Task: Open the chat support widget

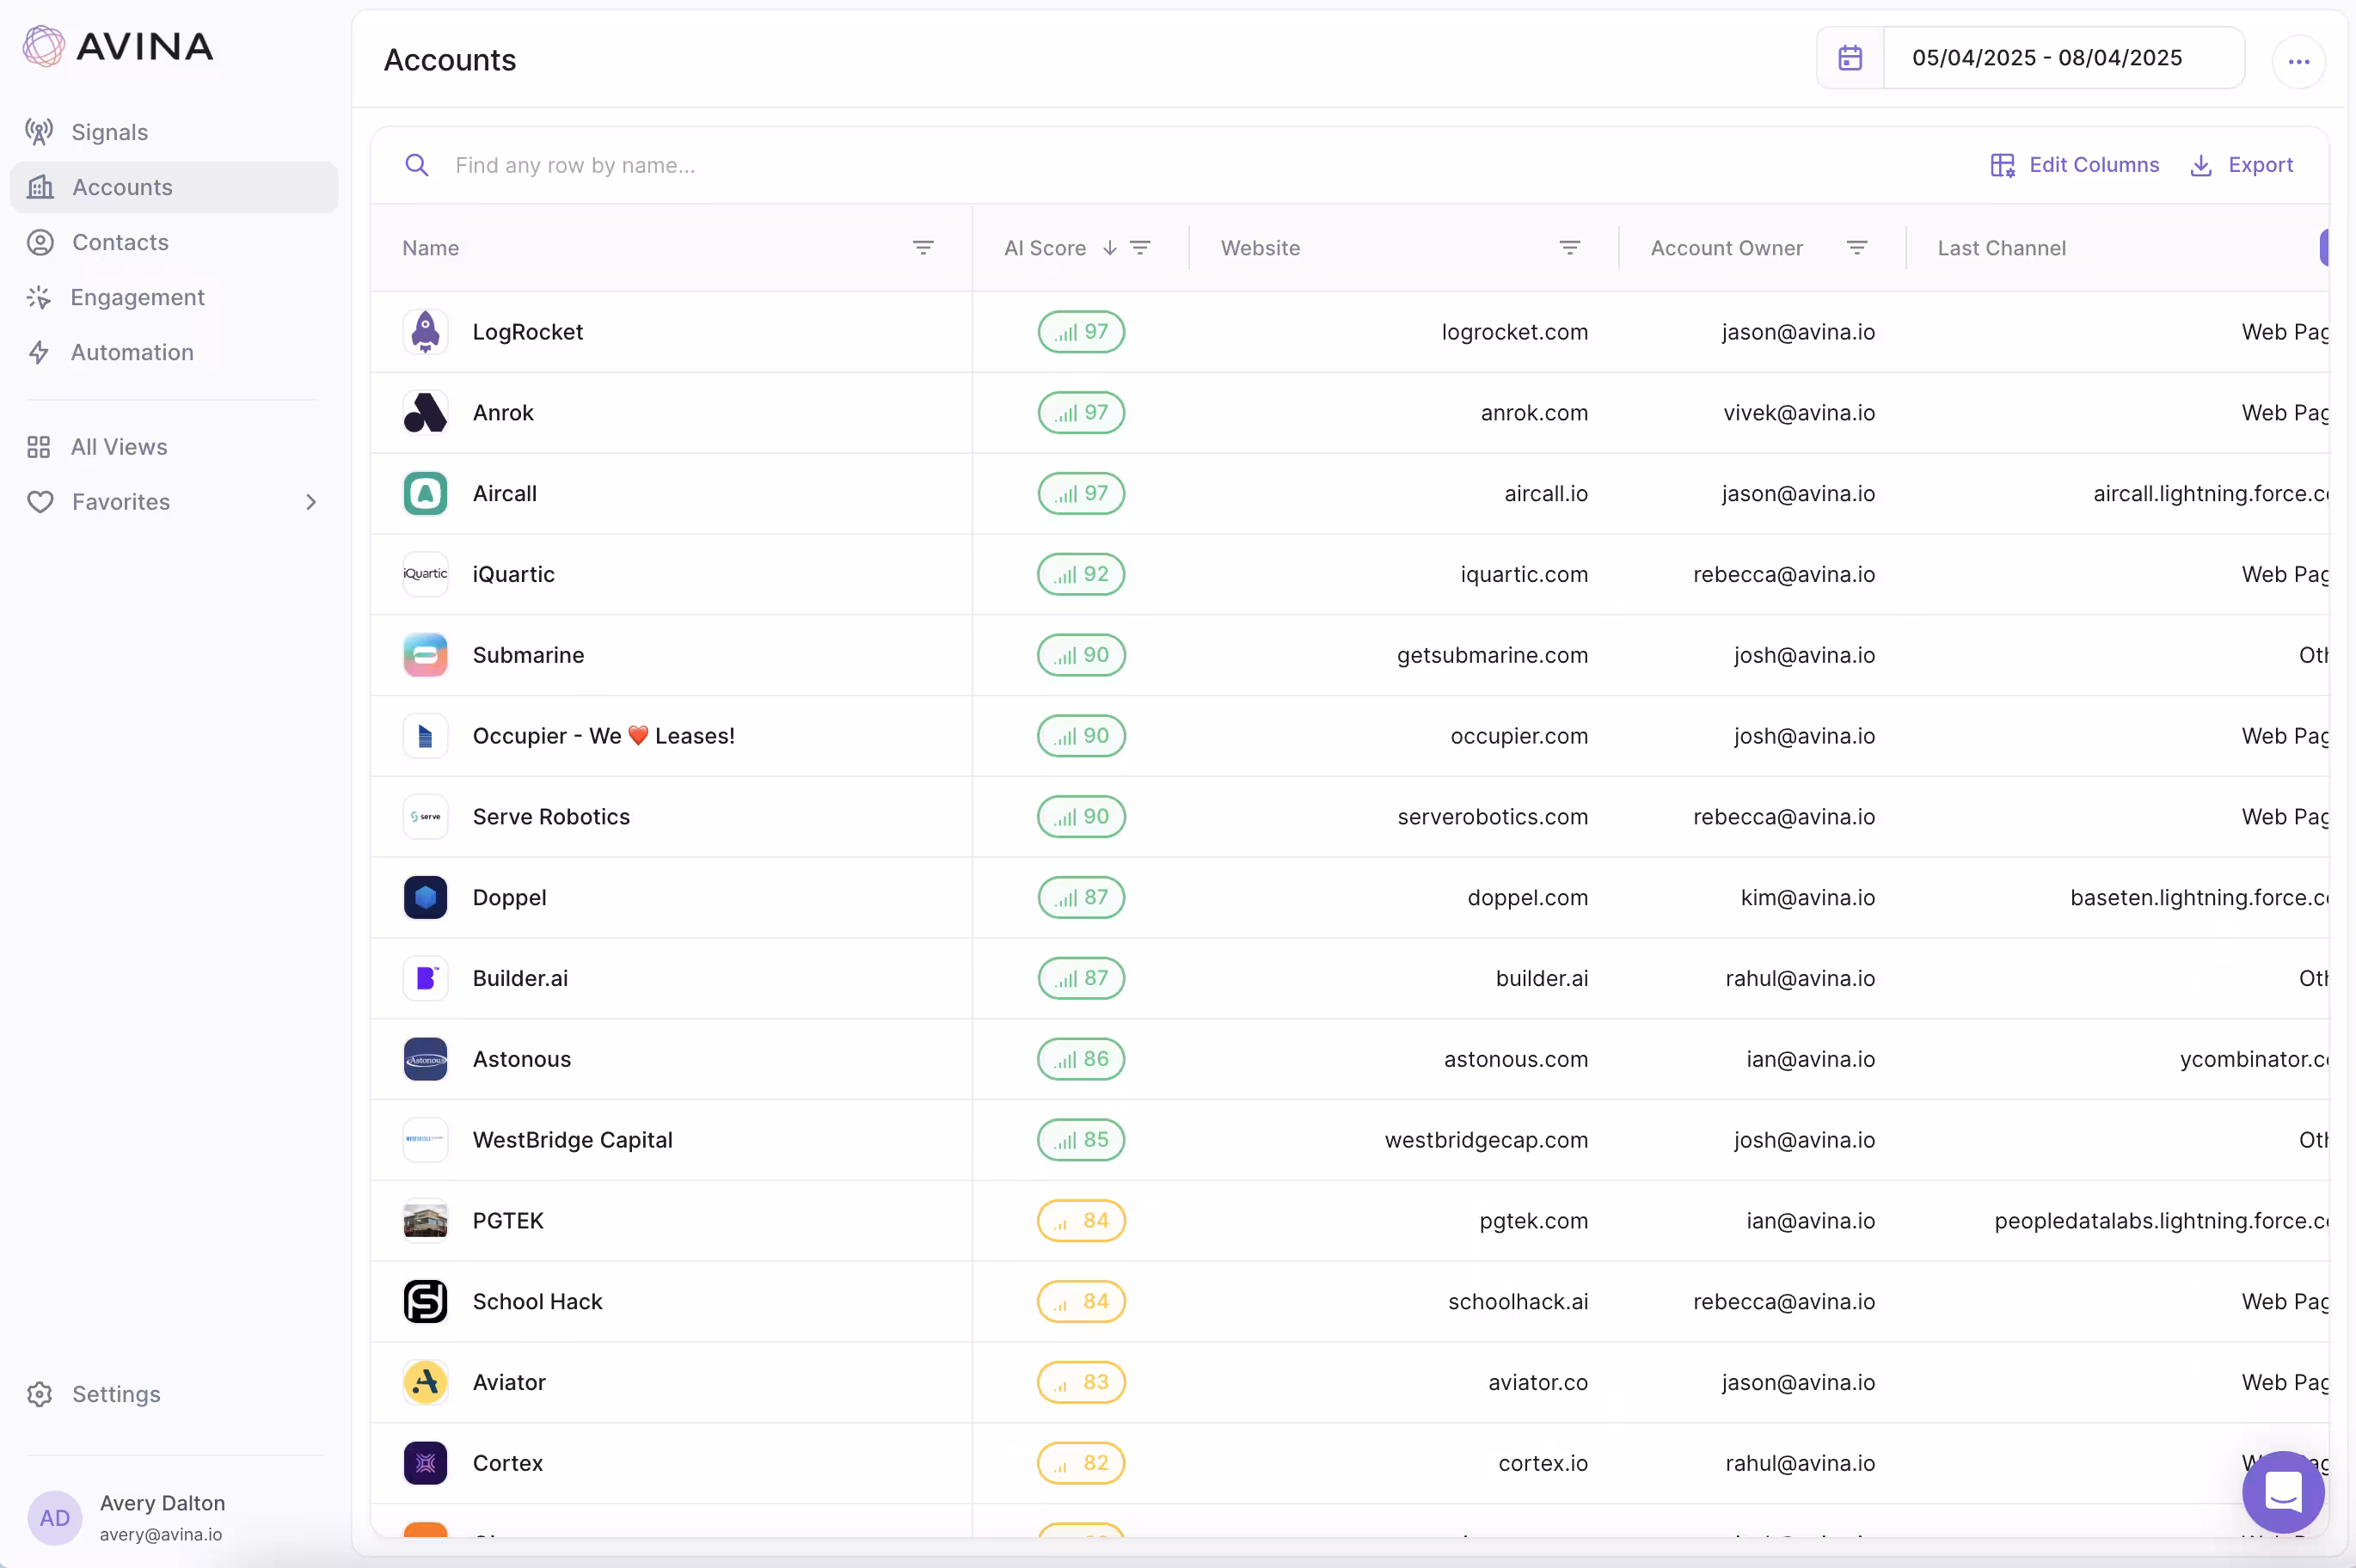Action: pos(2283,1492)
